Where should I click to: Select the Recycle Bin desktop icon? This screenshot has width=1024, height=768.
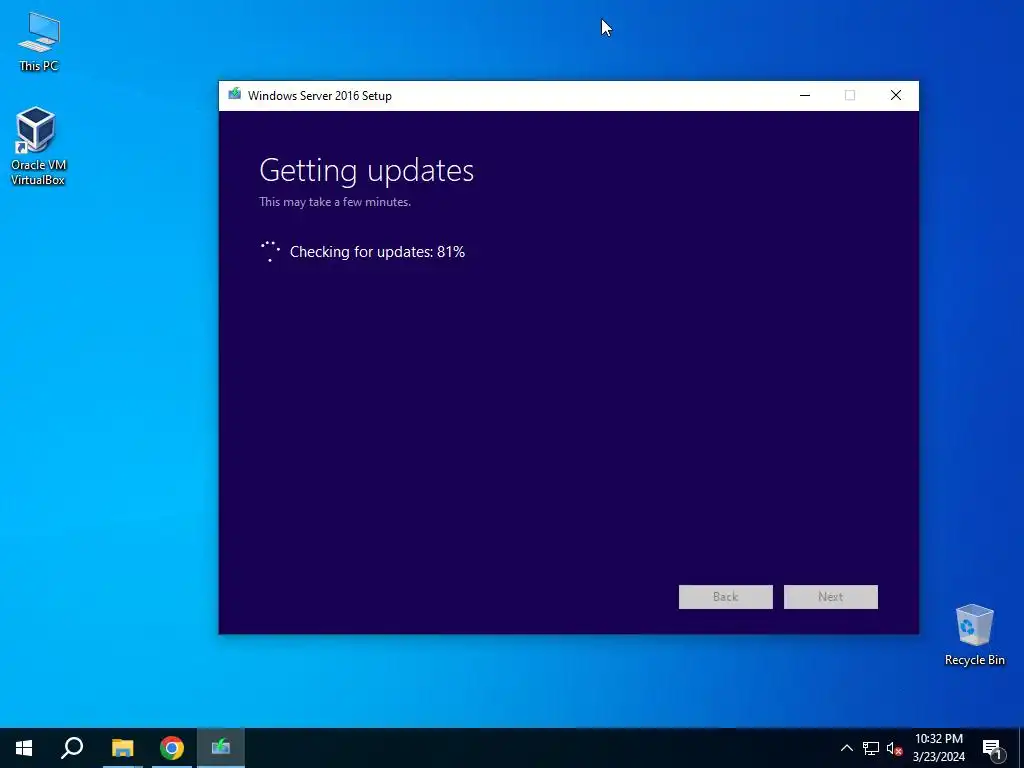[974, 634]
